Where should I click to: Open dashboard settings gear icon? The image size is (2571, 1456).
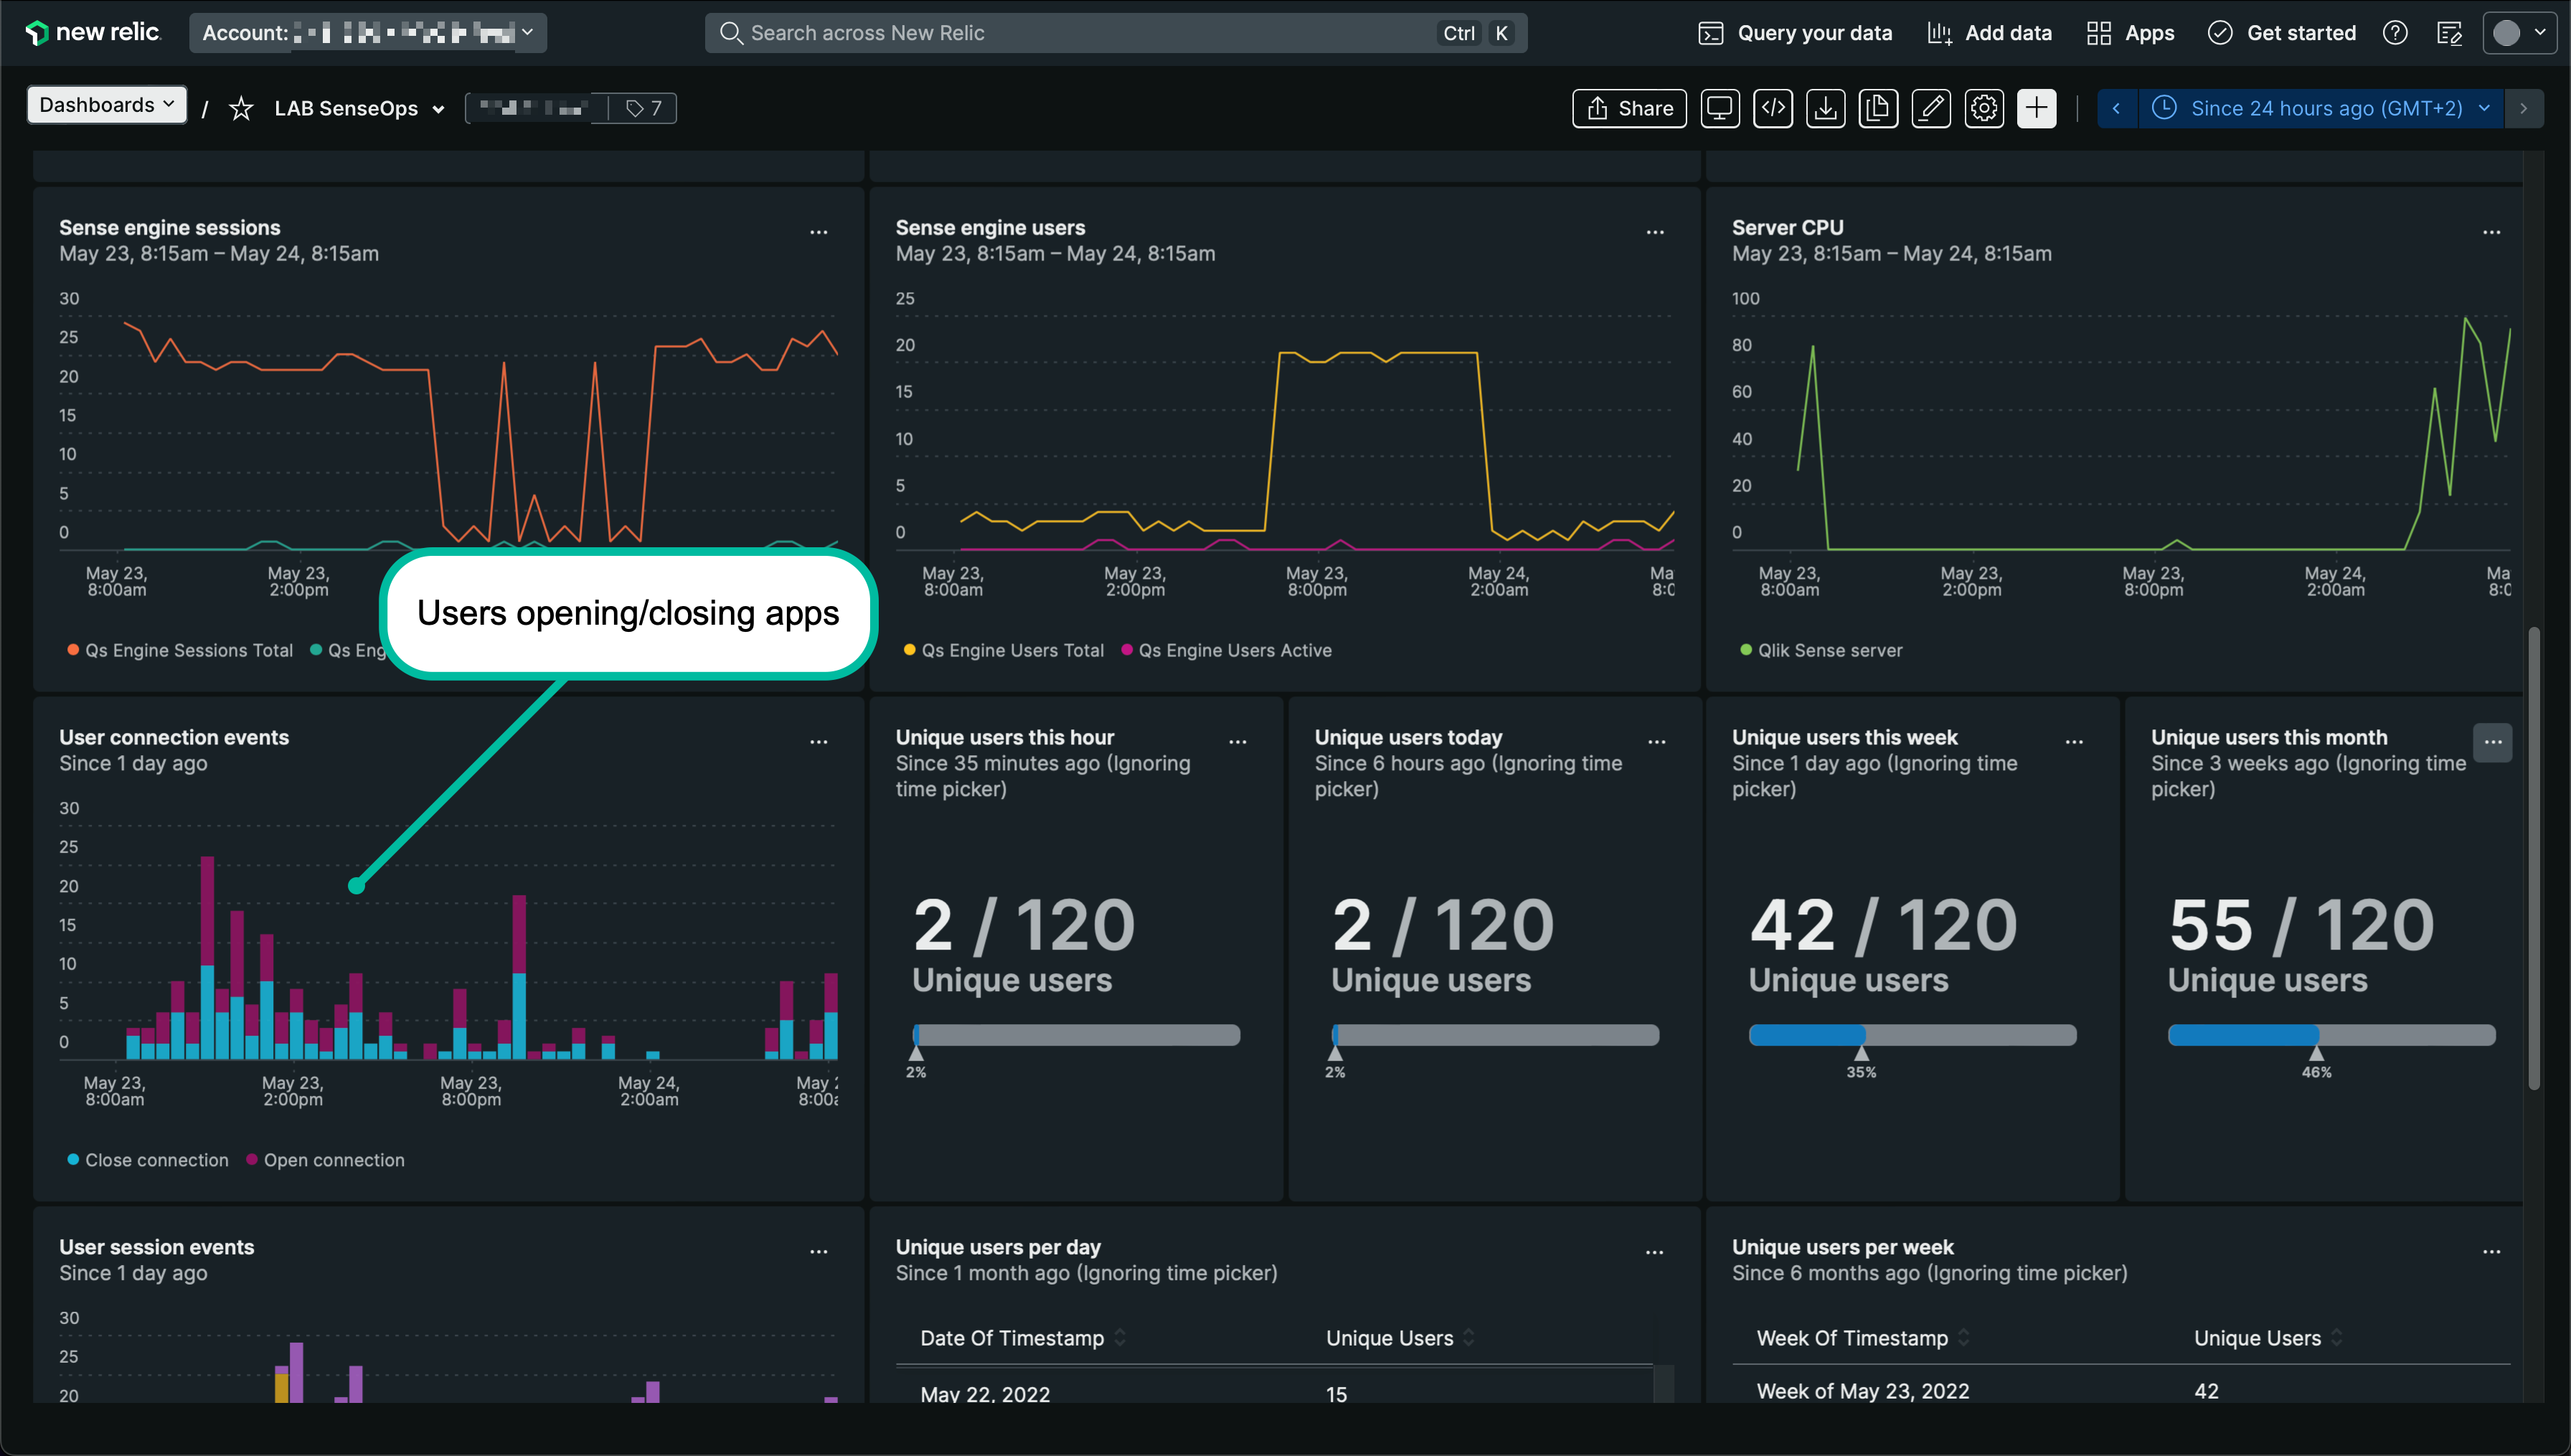pyautogui.click(x=1984, y=108)
